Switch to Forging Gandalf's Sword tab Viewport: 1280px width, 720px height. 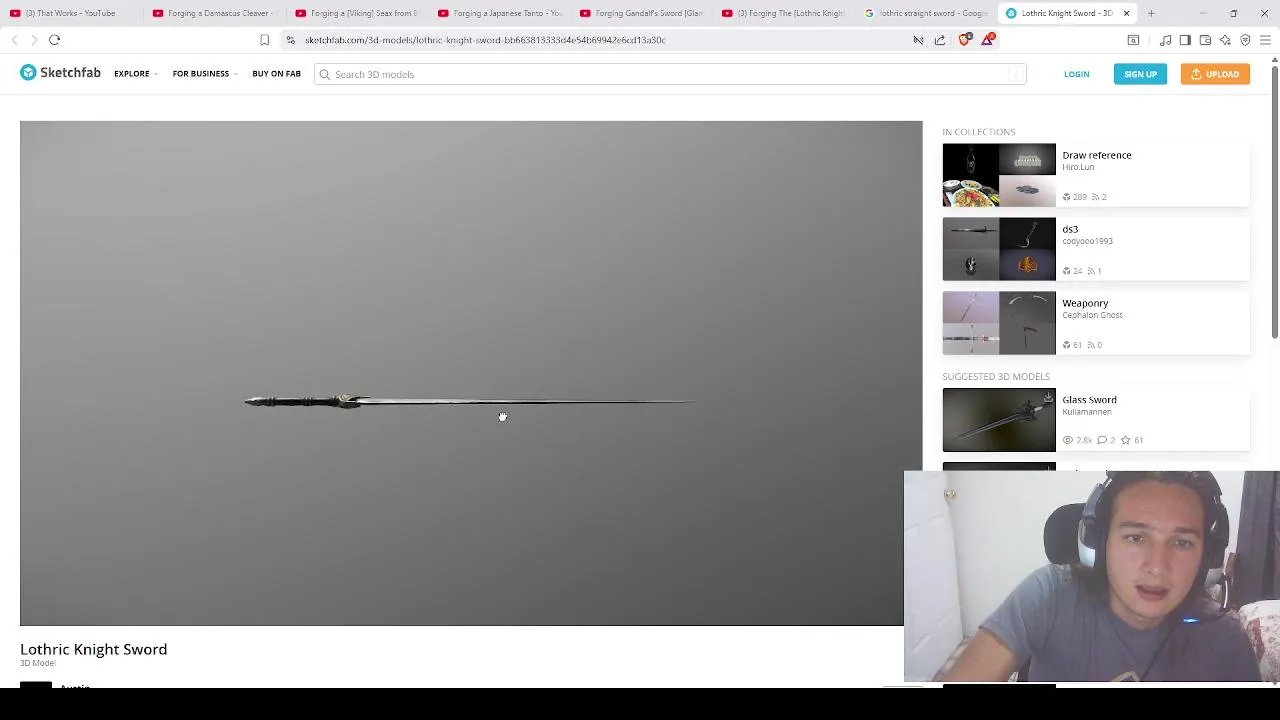(x=641, y=13)
